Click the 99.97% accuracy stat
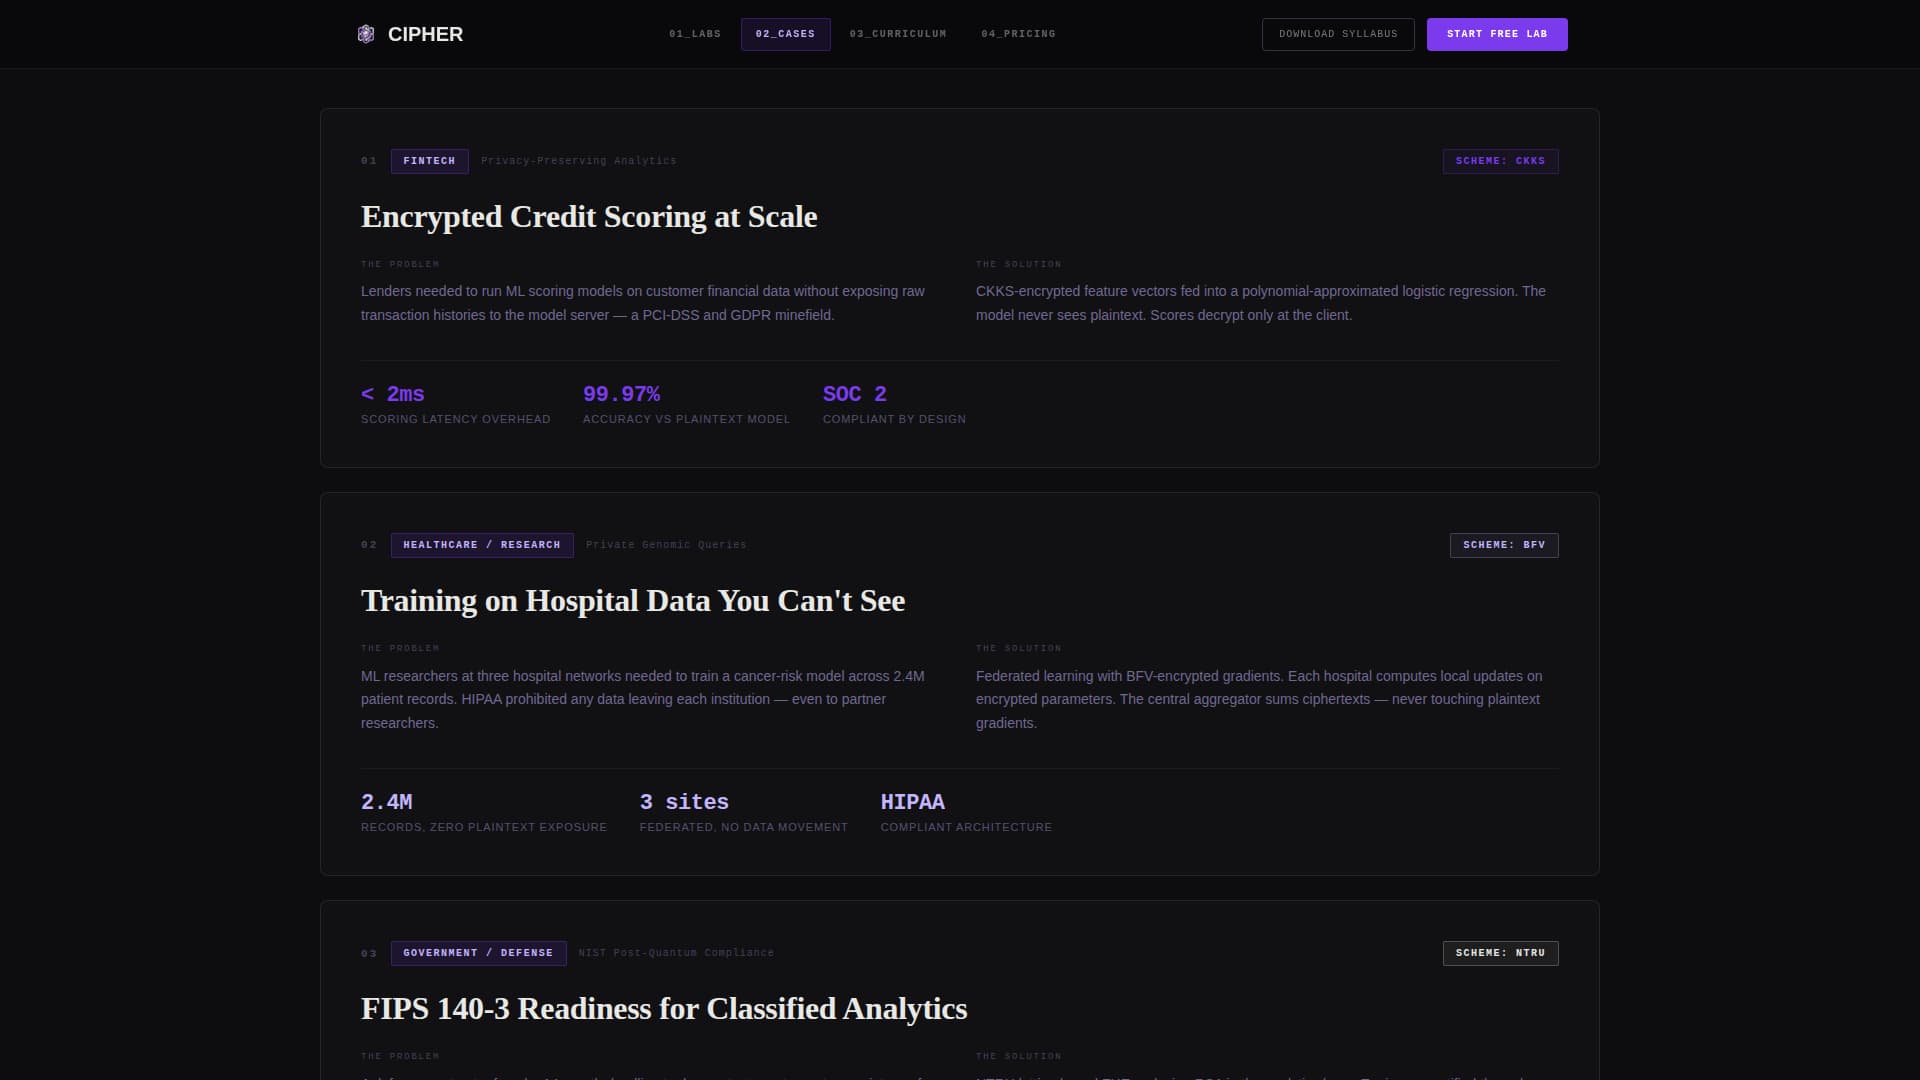The height and width of the screenshot is (1080, 1920). (x=621, y=394)
